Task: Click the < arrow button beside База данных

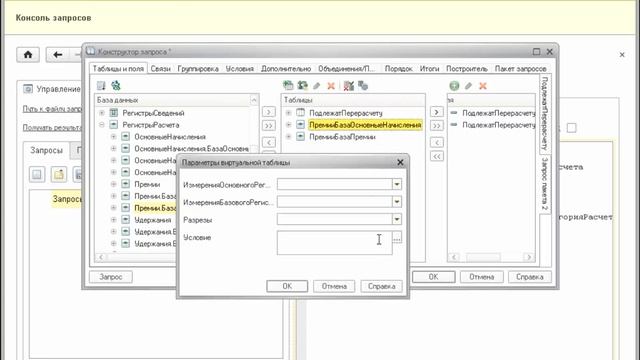Action: tap(269, 142)
